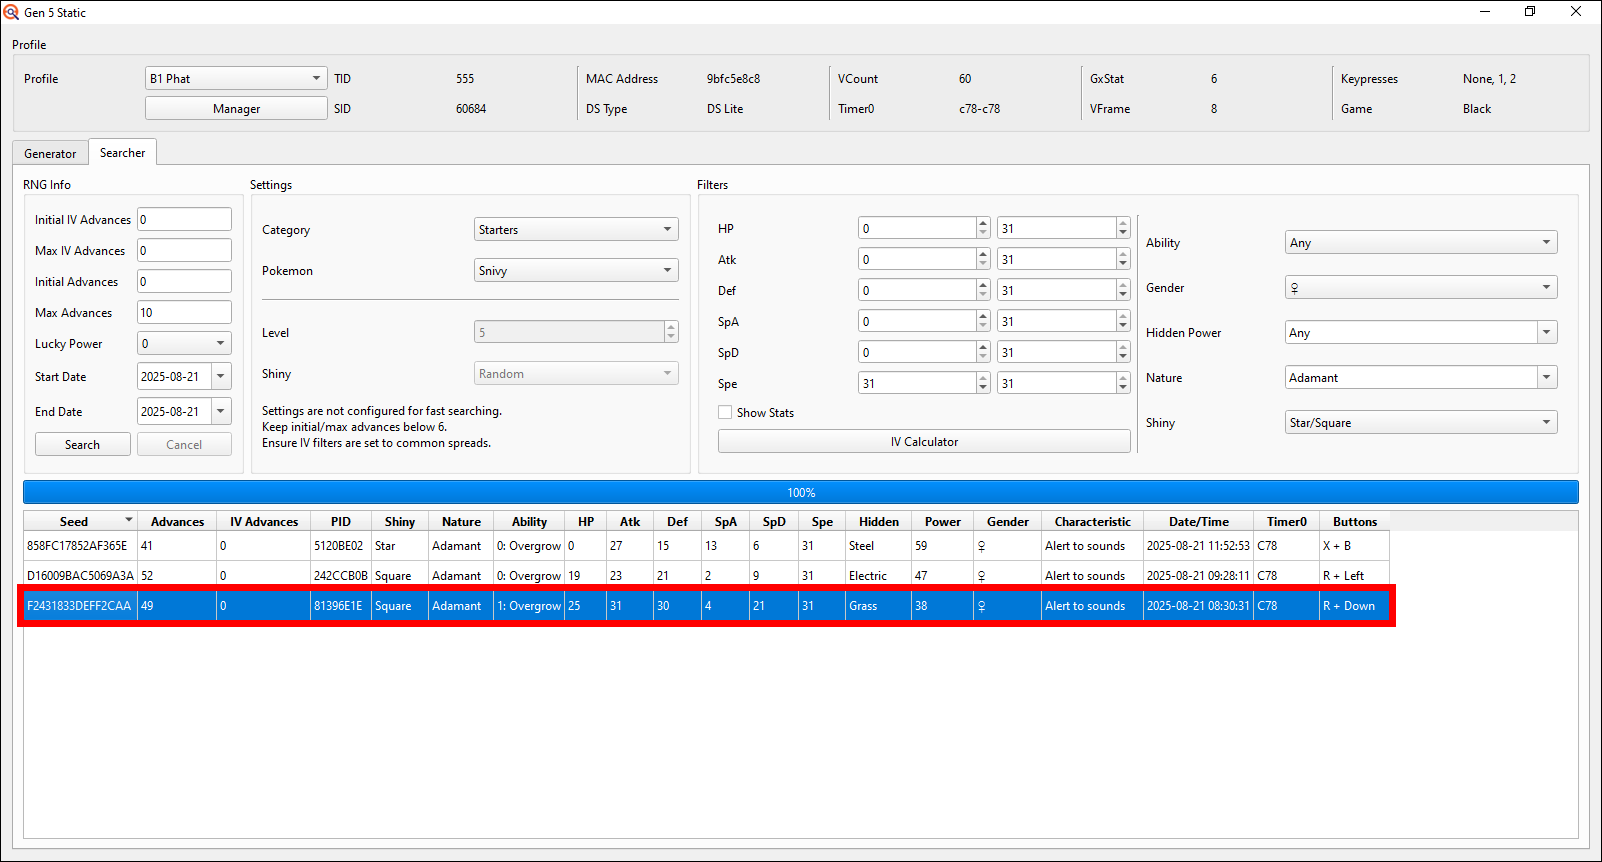Open the Ability filter dropdown
The height and width of the screenshot is (862, 1602).
(x=1421, y=242)
